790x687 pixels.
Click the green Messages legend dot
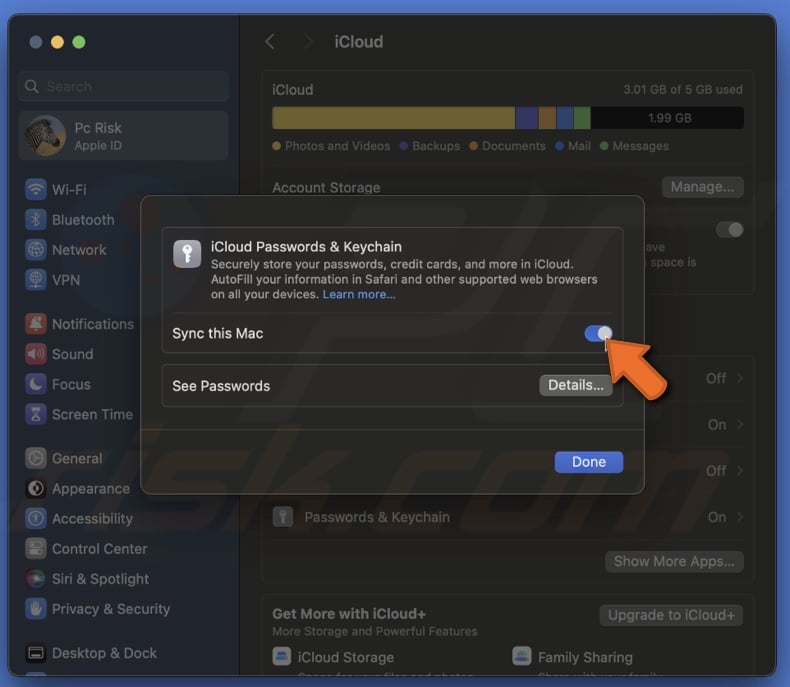click(604, 146)
